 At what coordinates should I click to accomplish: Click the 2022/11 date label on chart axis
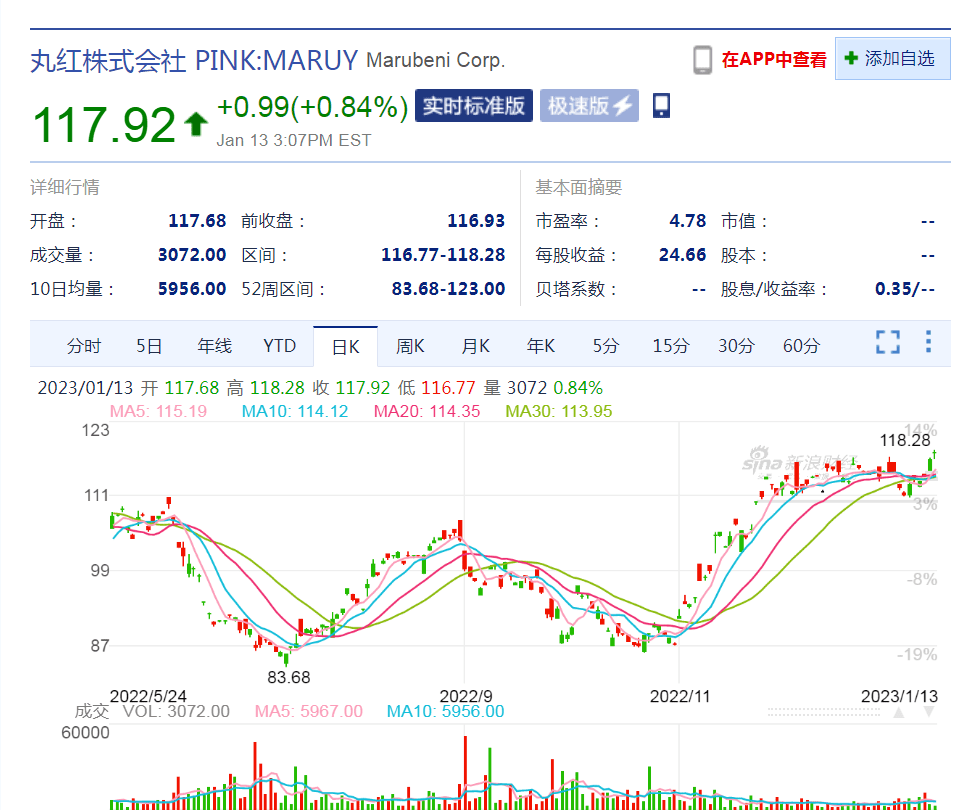[680, 696]
